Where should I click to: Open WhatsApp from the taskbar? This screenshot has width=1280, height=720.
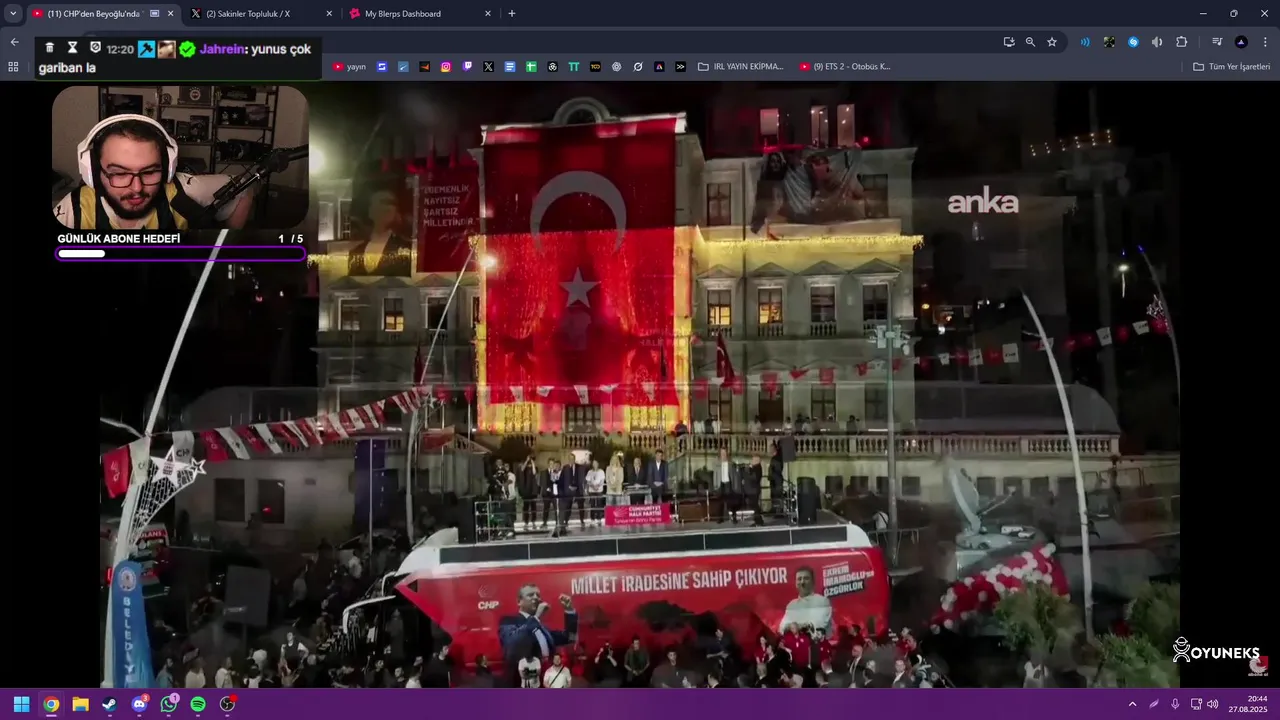pos(169,704)
